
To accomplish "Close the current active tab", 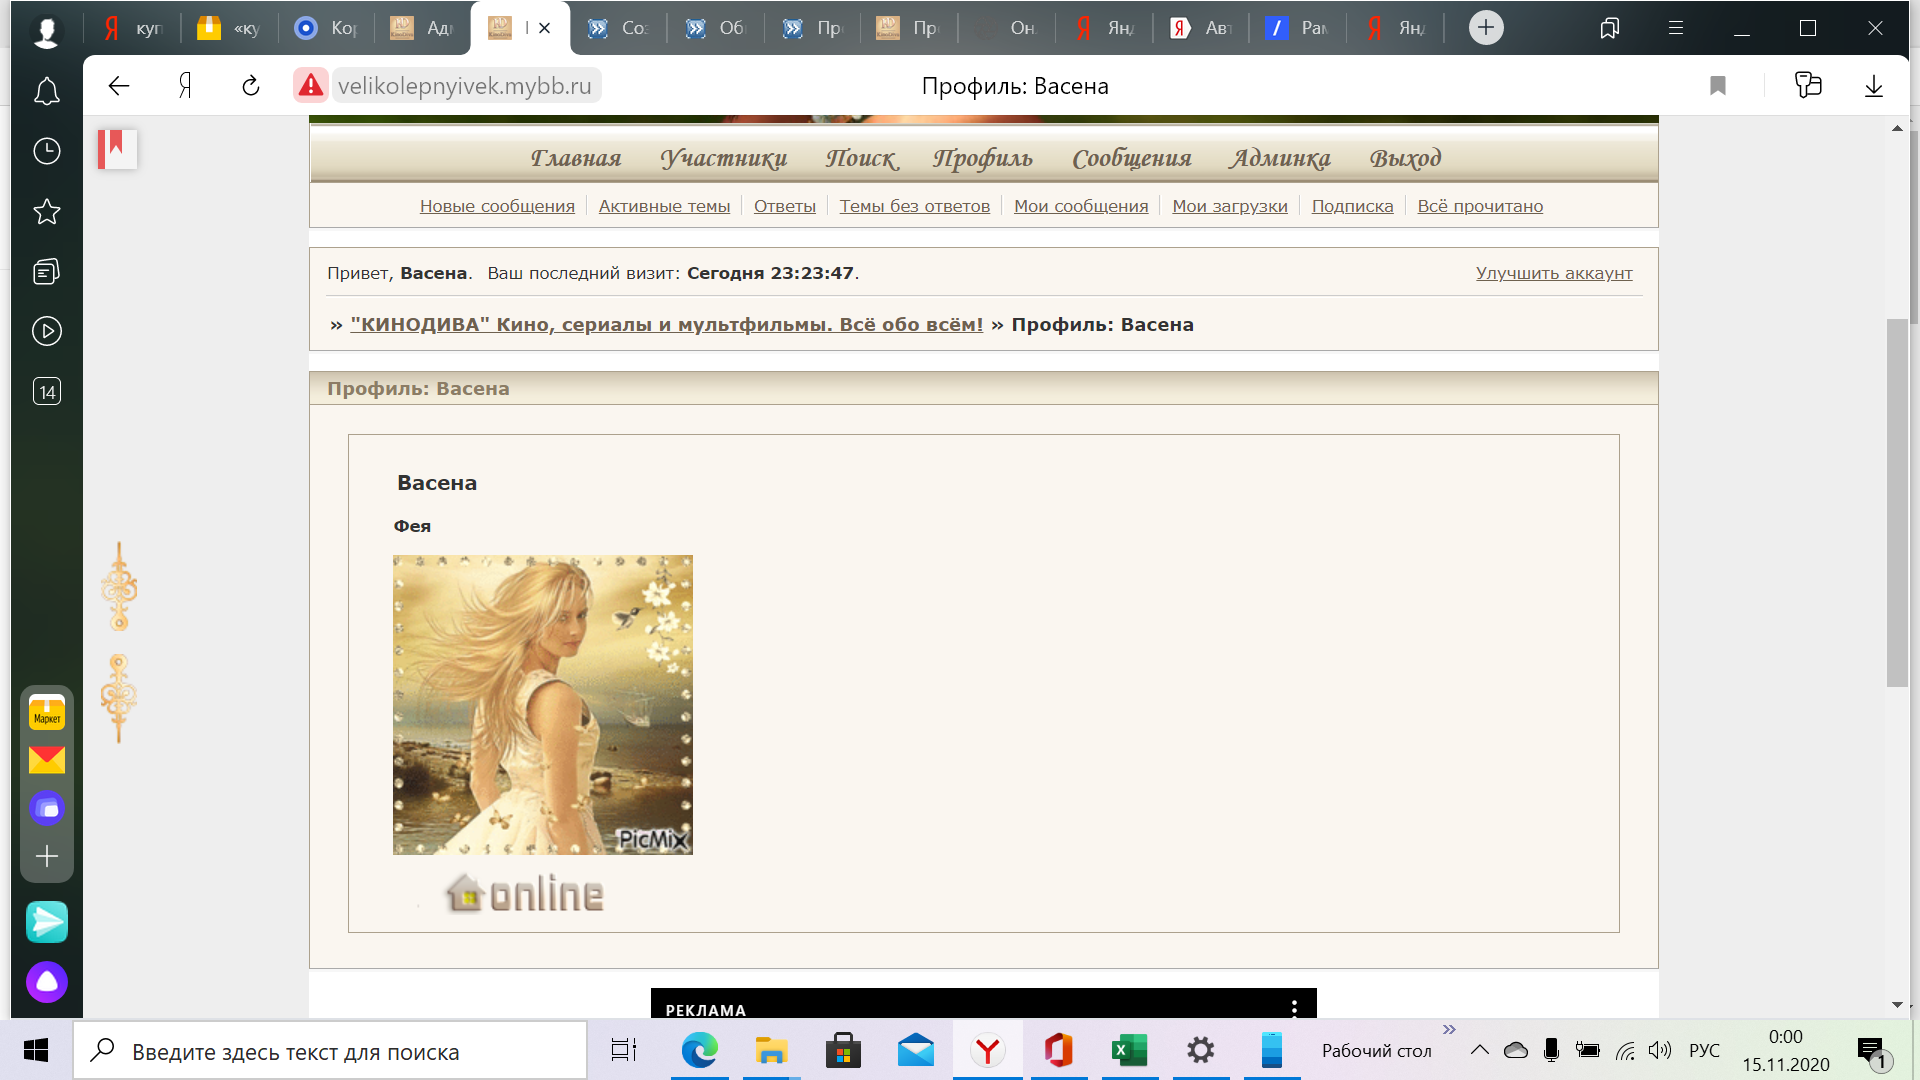I will click(x=544, y=28).
